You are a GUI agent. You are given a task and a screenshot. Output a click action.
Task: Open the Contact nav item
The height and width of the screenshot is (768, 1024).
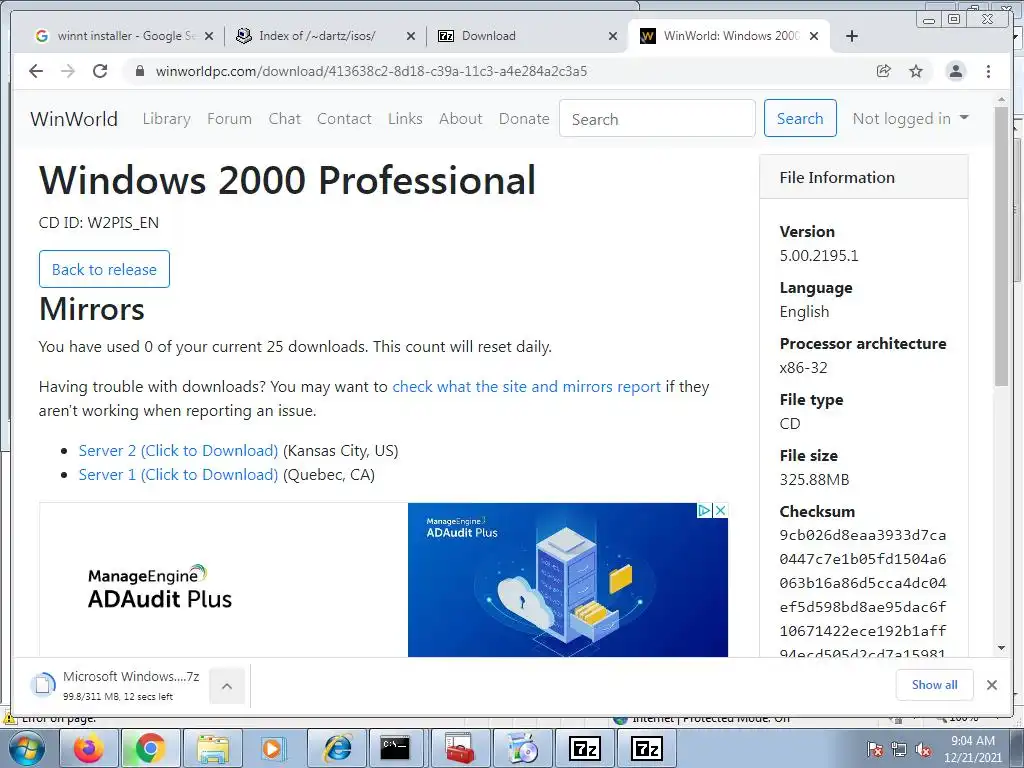344,119
